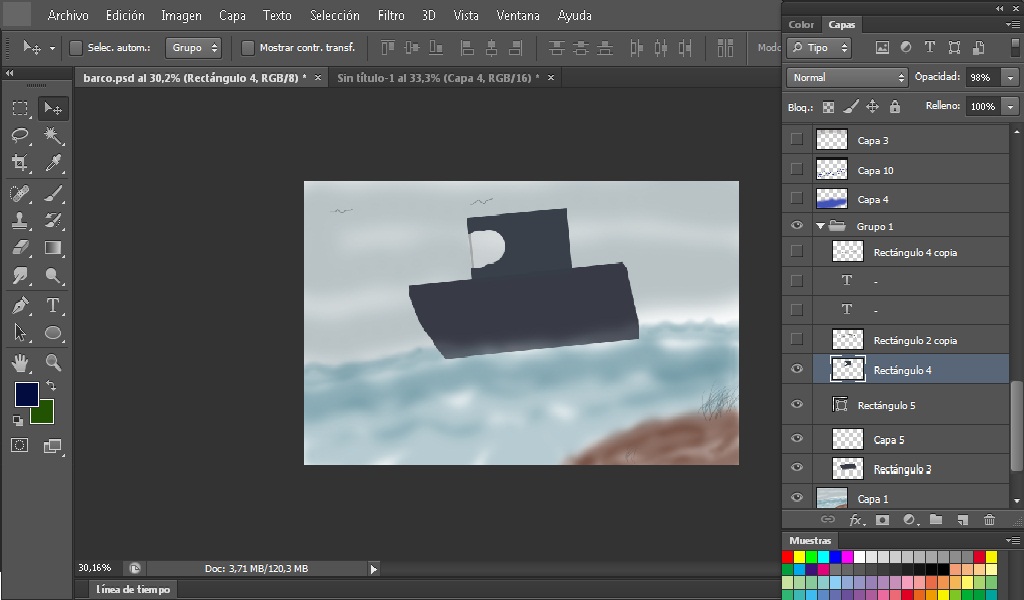The width and height of the screenshot is (1024, 600).
Task: Switch to the Sin título-1 document tab
Action: pos(437,77)
